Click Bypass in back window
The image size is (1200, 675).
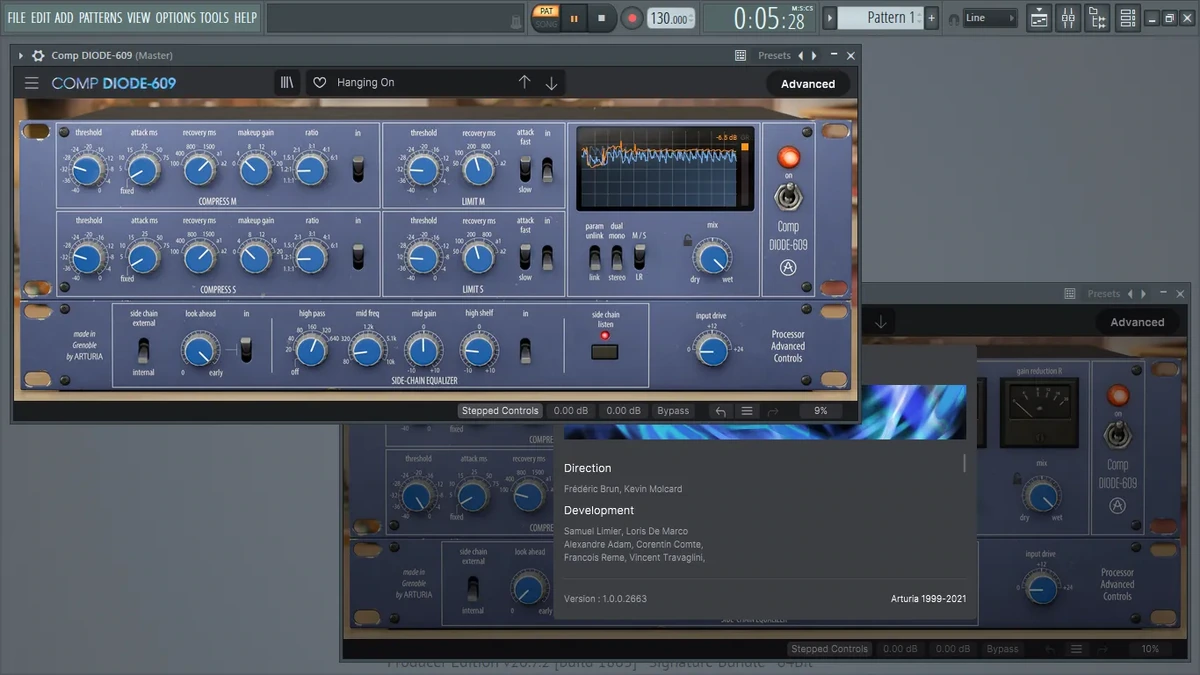1002,649
